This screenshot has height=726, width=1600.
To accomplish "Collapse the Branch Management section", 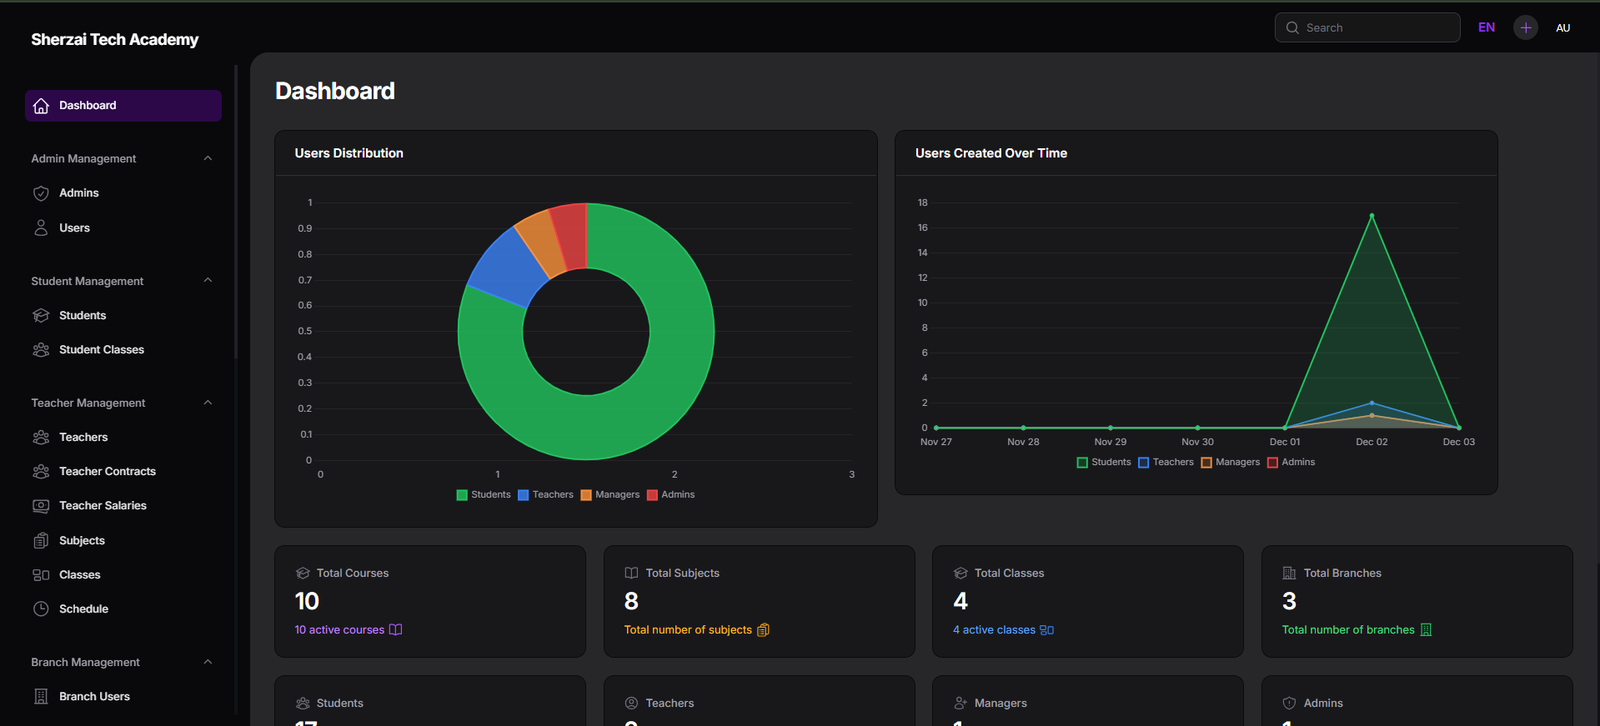I will 208,662.
